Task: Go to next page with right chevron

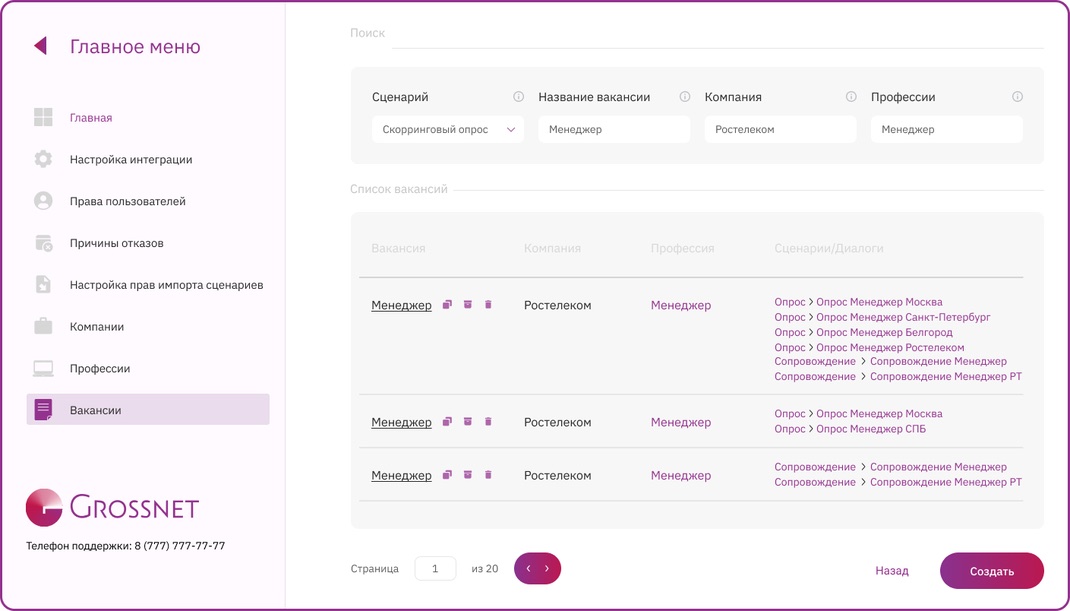Action: [547, 569]
